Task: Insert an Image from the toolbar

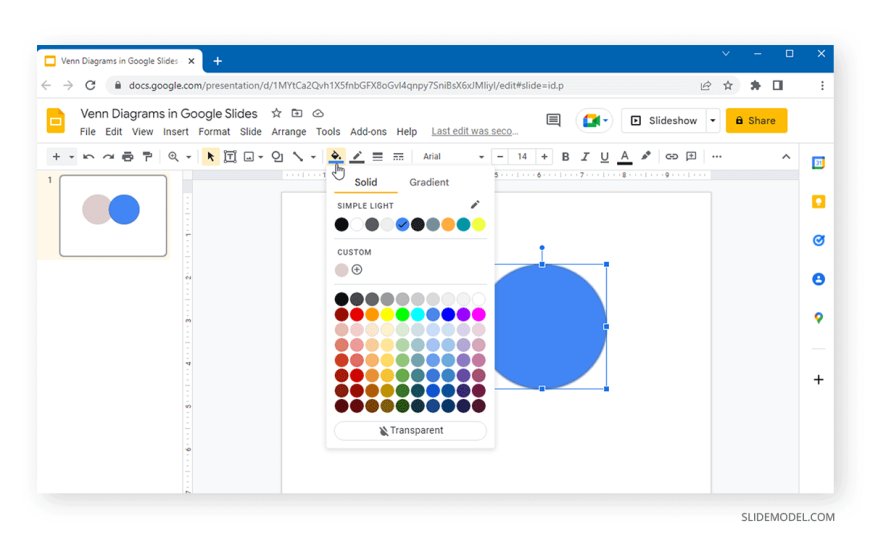Action: (x=249, y=157)
